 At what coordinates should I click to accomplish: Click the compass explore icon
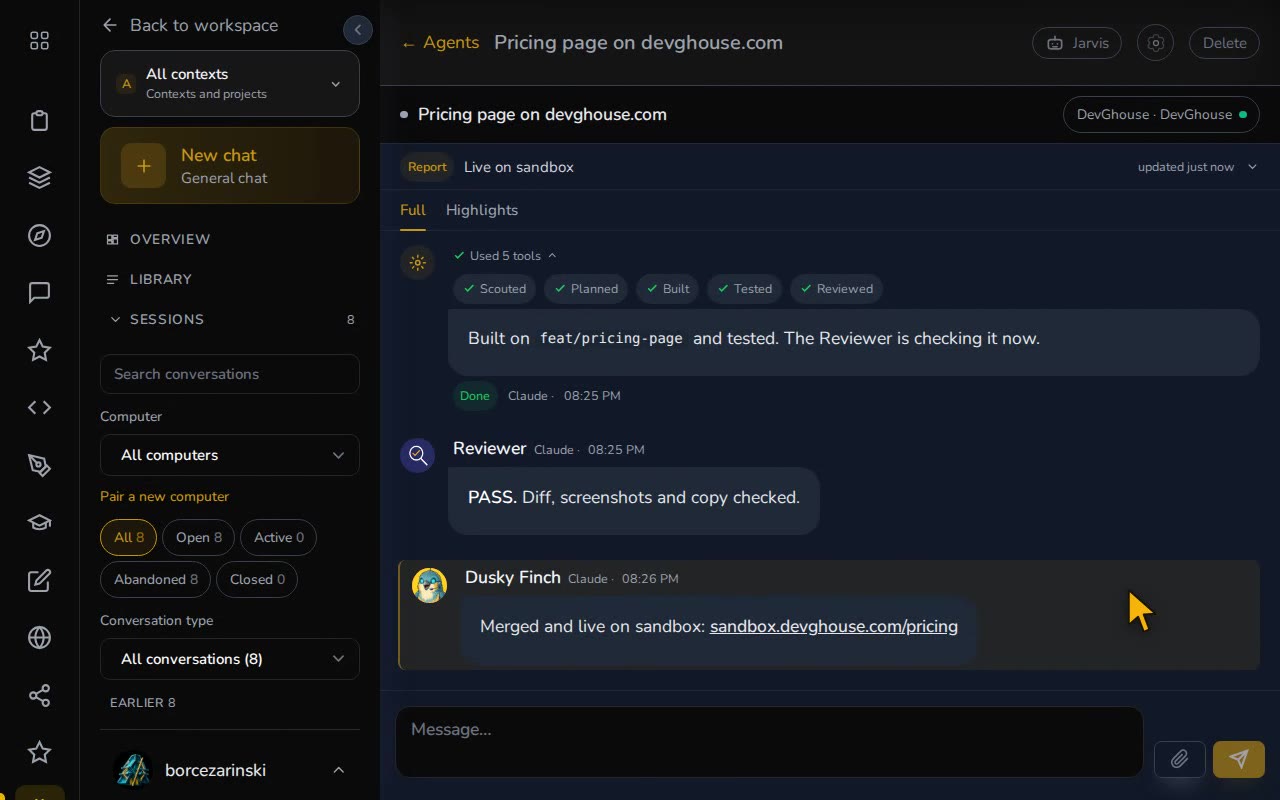tap(39, 236)
